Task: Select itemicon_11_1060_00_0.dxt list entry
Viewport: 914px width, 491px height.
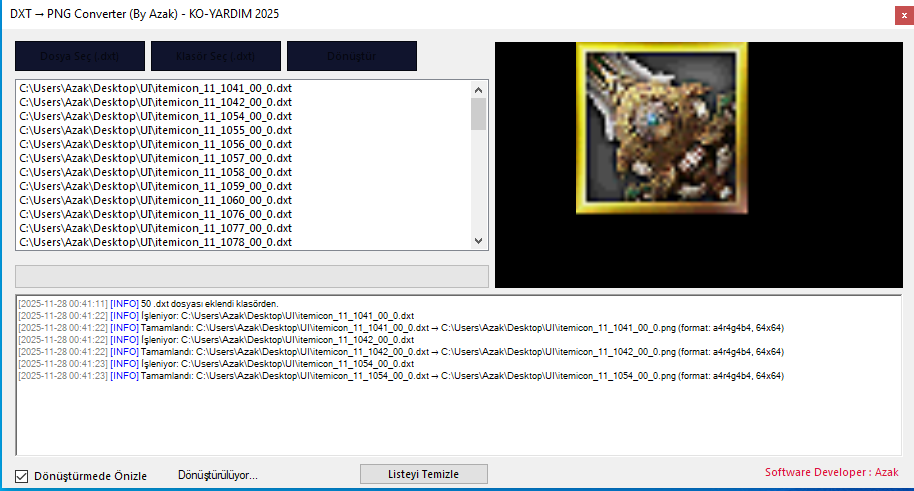Action: pyautogui.click(x=156, y=200)
